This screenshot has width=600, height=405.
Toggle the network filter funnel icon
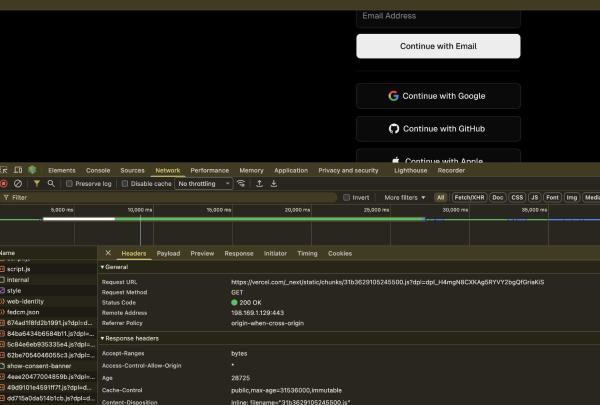[x=37, y=184]
